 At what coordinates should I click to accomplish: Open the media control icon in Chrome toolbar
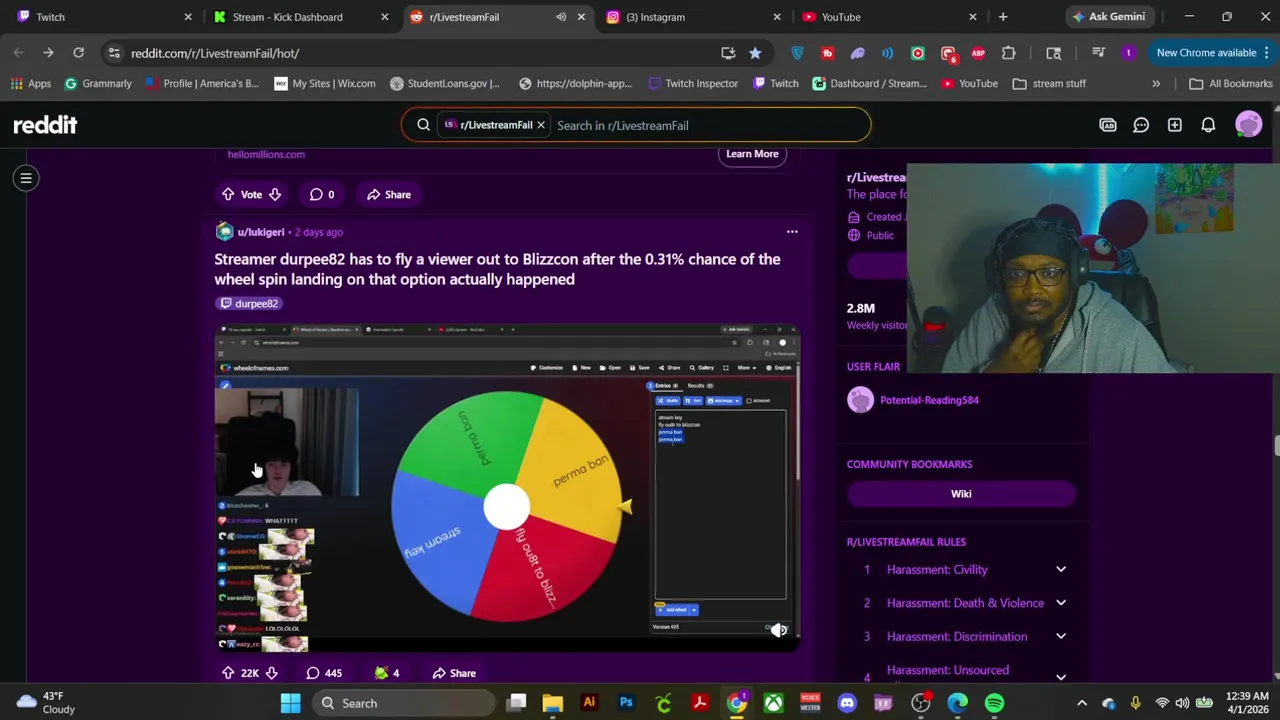point(1099,53)
